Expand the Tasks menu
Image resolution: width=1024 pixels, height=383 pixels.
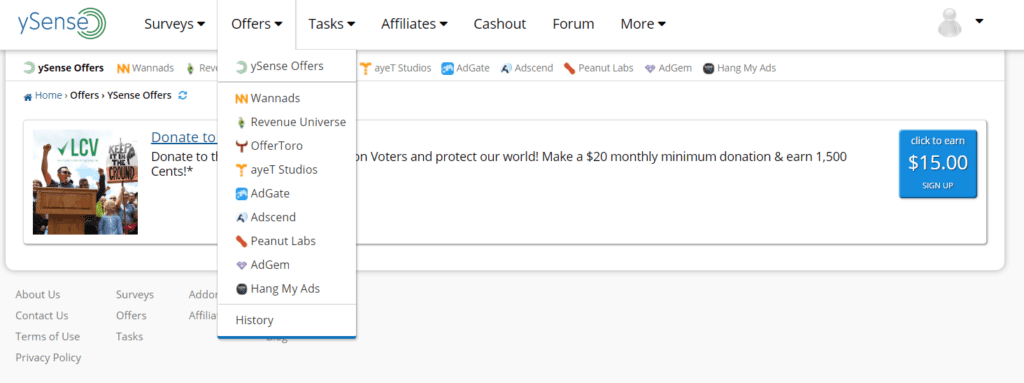[x=332, y=24]
